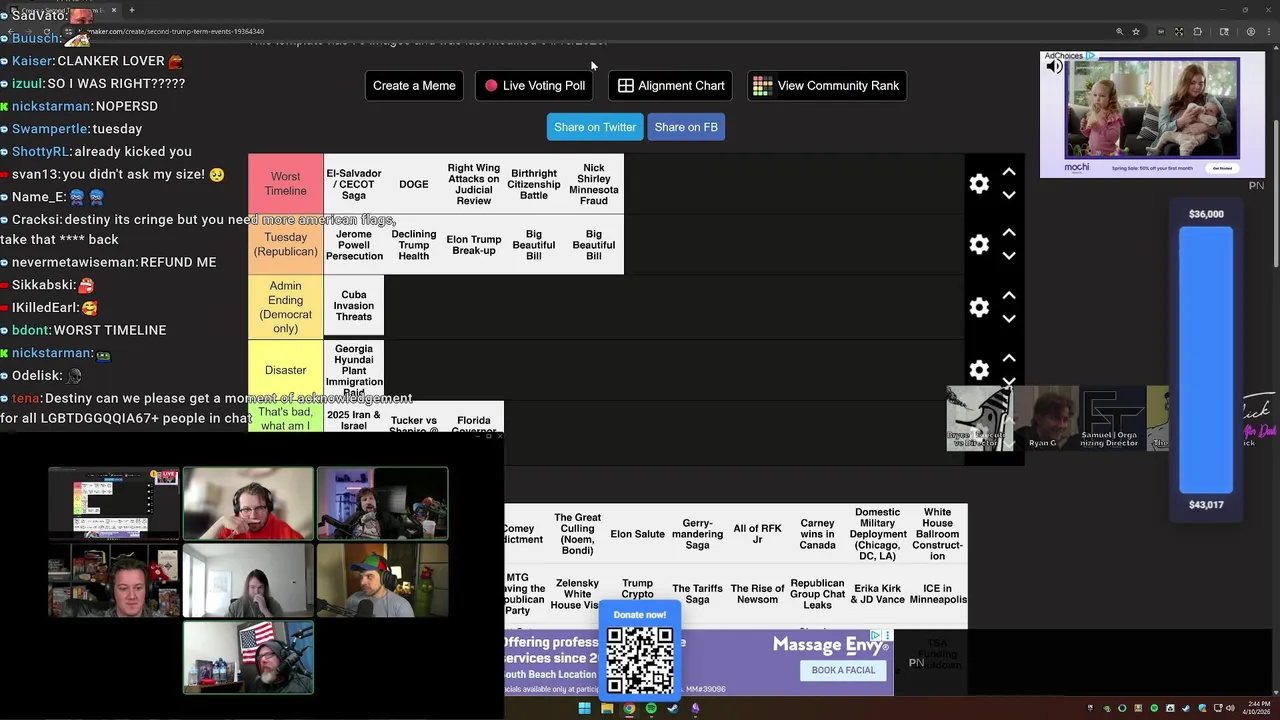Move Worst Timeline row down
Image resolution: width=1280 pixels, height=720 pixels.
tap(1009, 195)
